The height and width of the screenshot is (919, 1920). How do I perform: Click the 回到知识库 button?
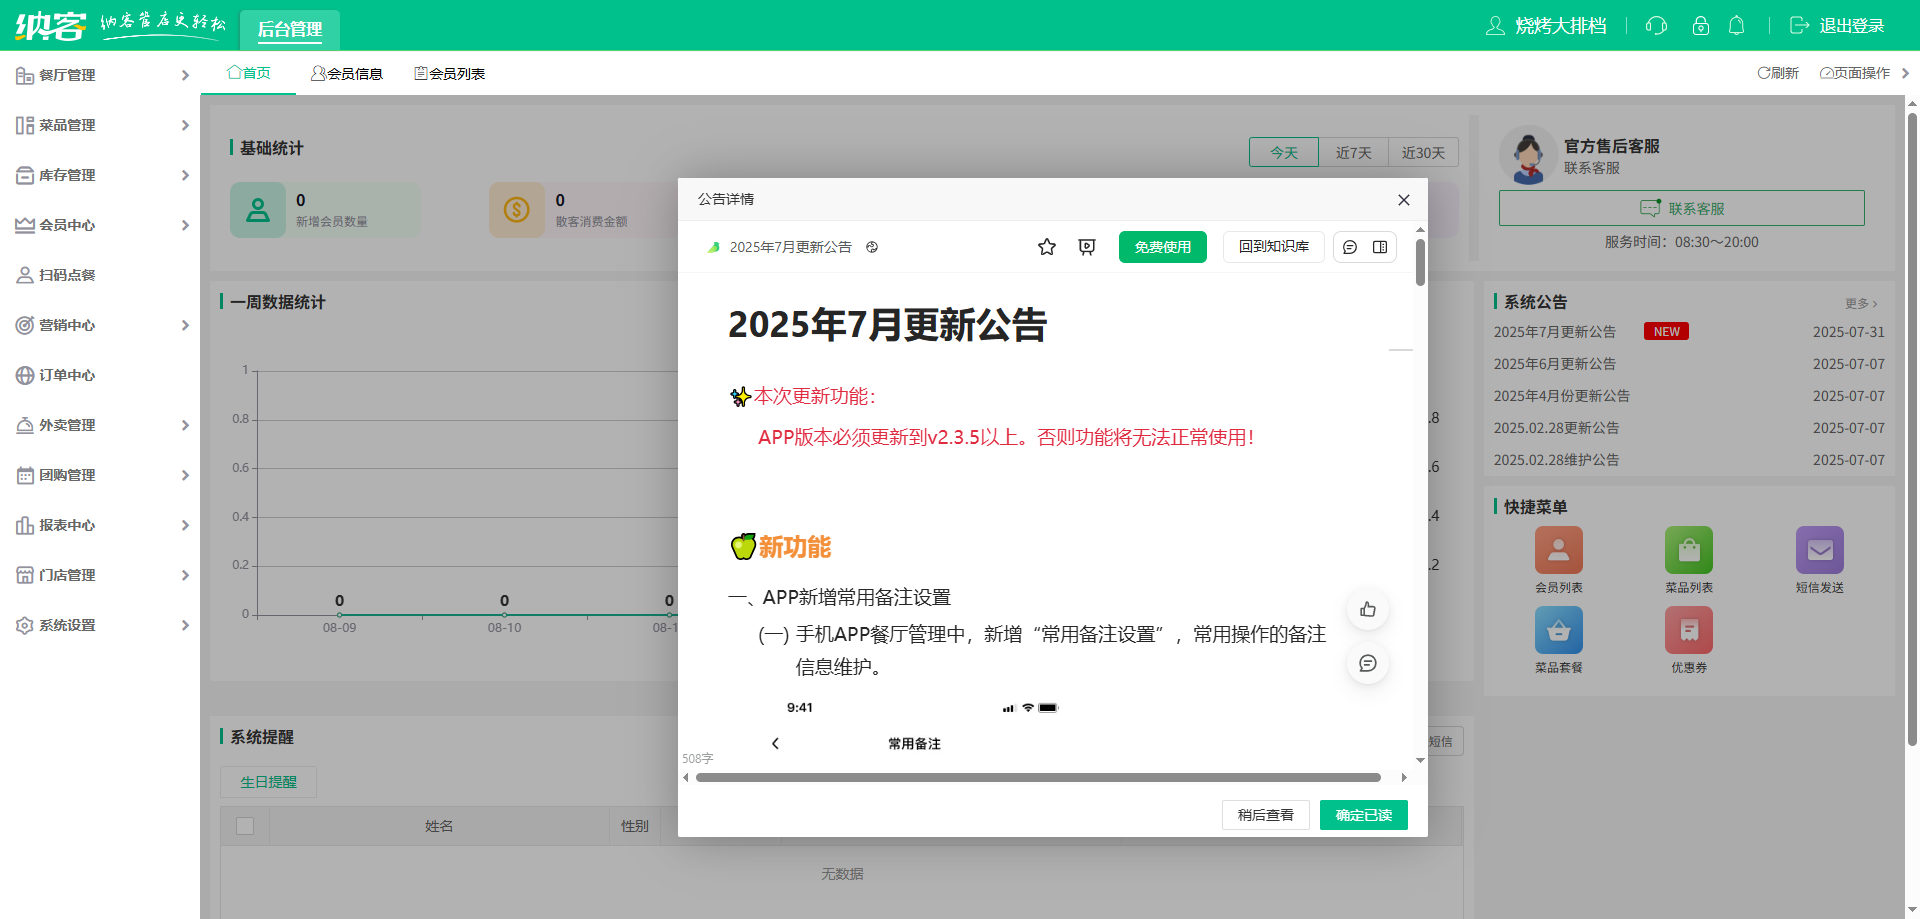[1273, 247]
